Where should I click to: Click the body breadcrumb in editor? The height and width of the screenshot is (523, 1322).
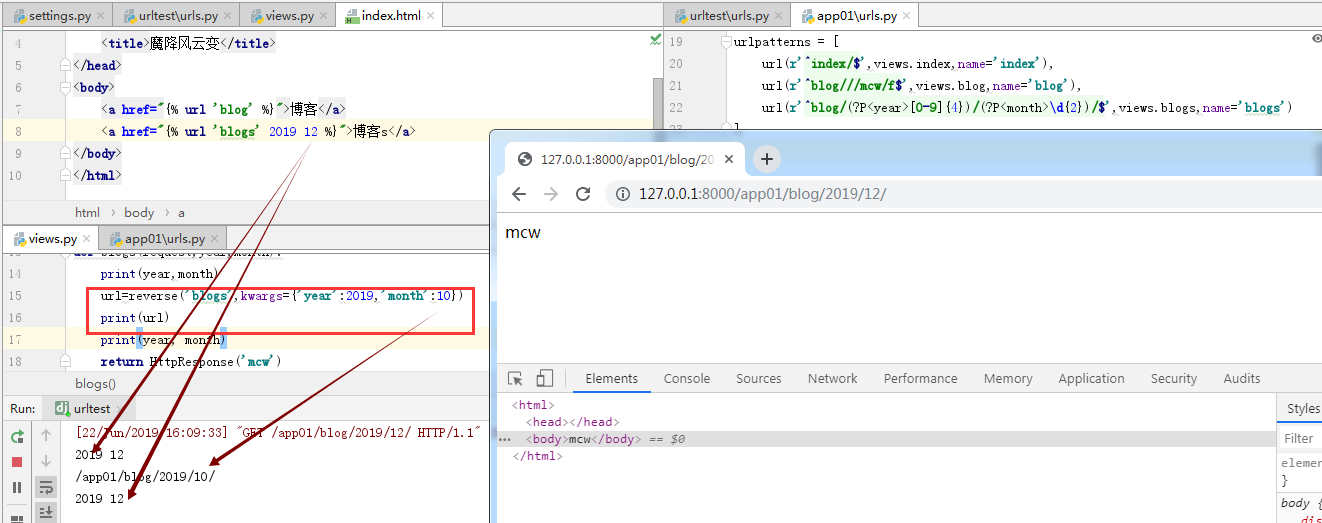139,212
